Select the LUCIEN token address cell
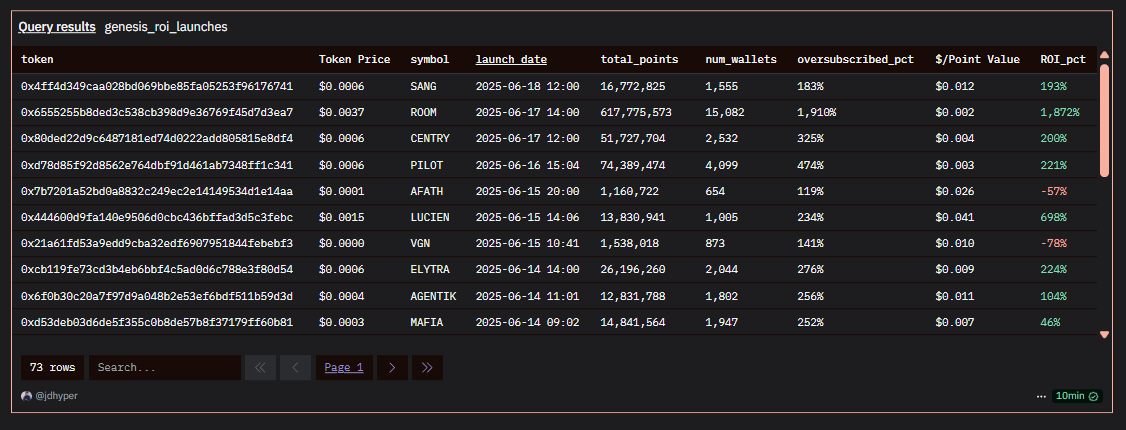 point(157,218)
